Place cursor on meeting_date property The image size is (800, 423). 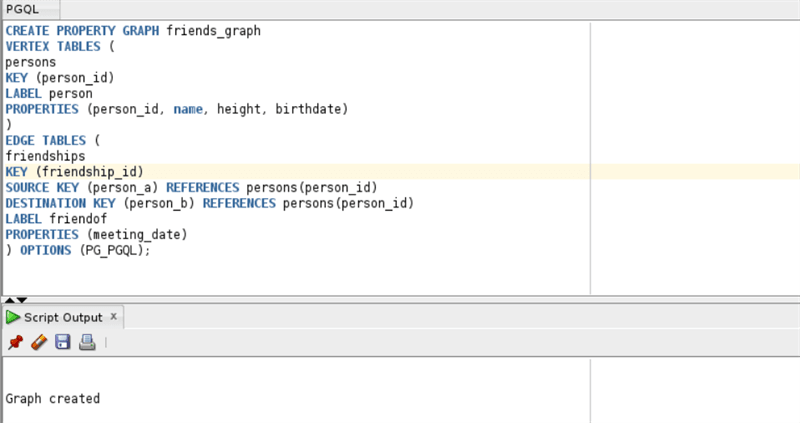click(137, 235)
